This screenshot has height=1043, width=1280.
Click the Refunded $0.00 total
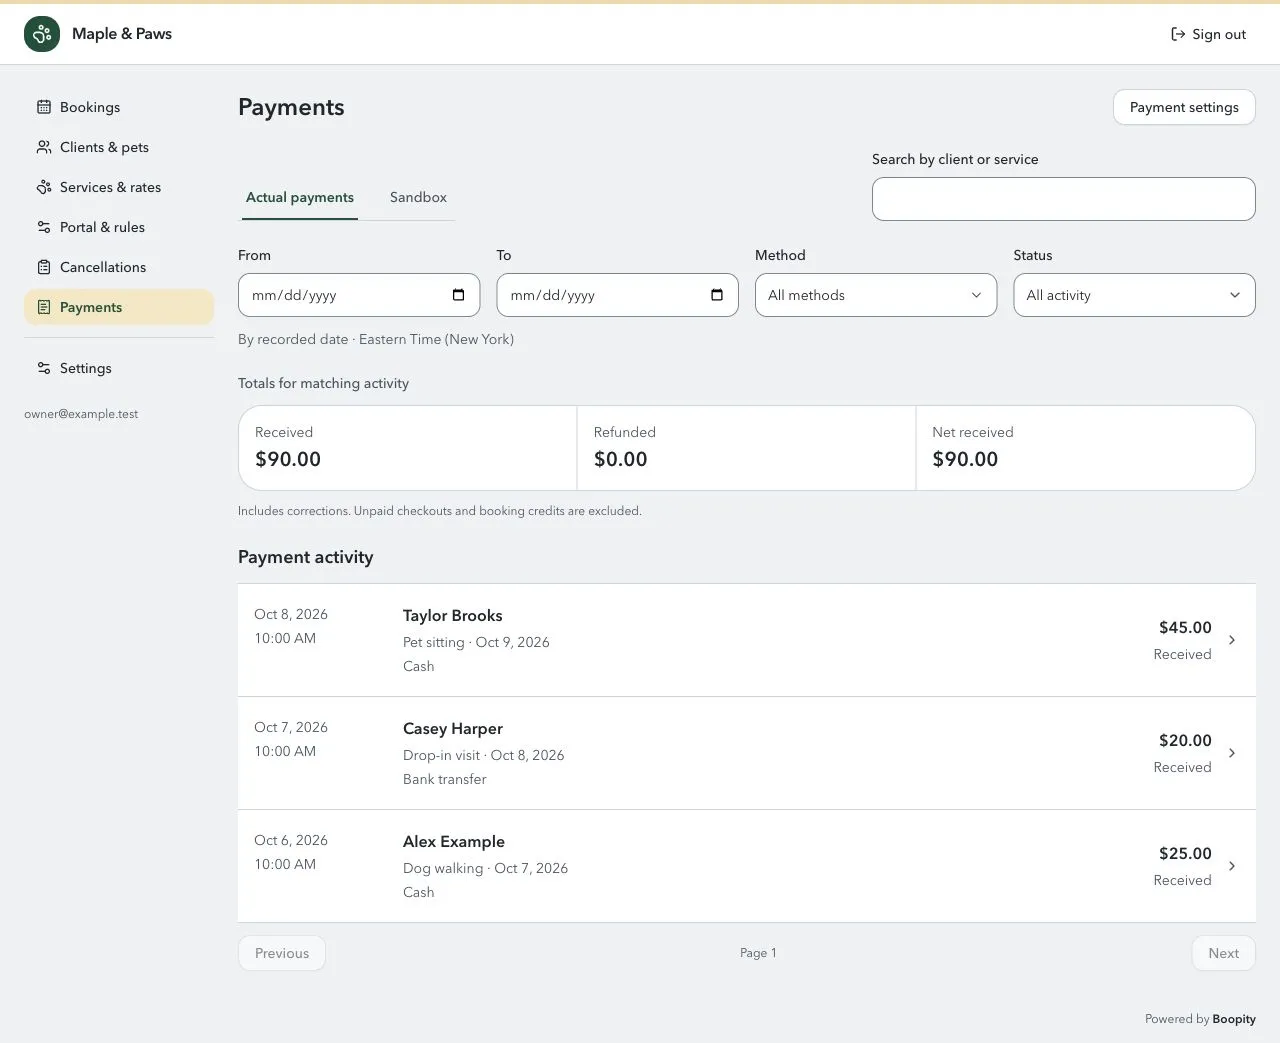[x=620, y=459]
